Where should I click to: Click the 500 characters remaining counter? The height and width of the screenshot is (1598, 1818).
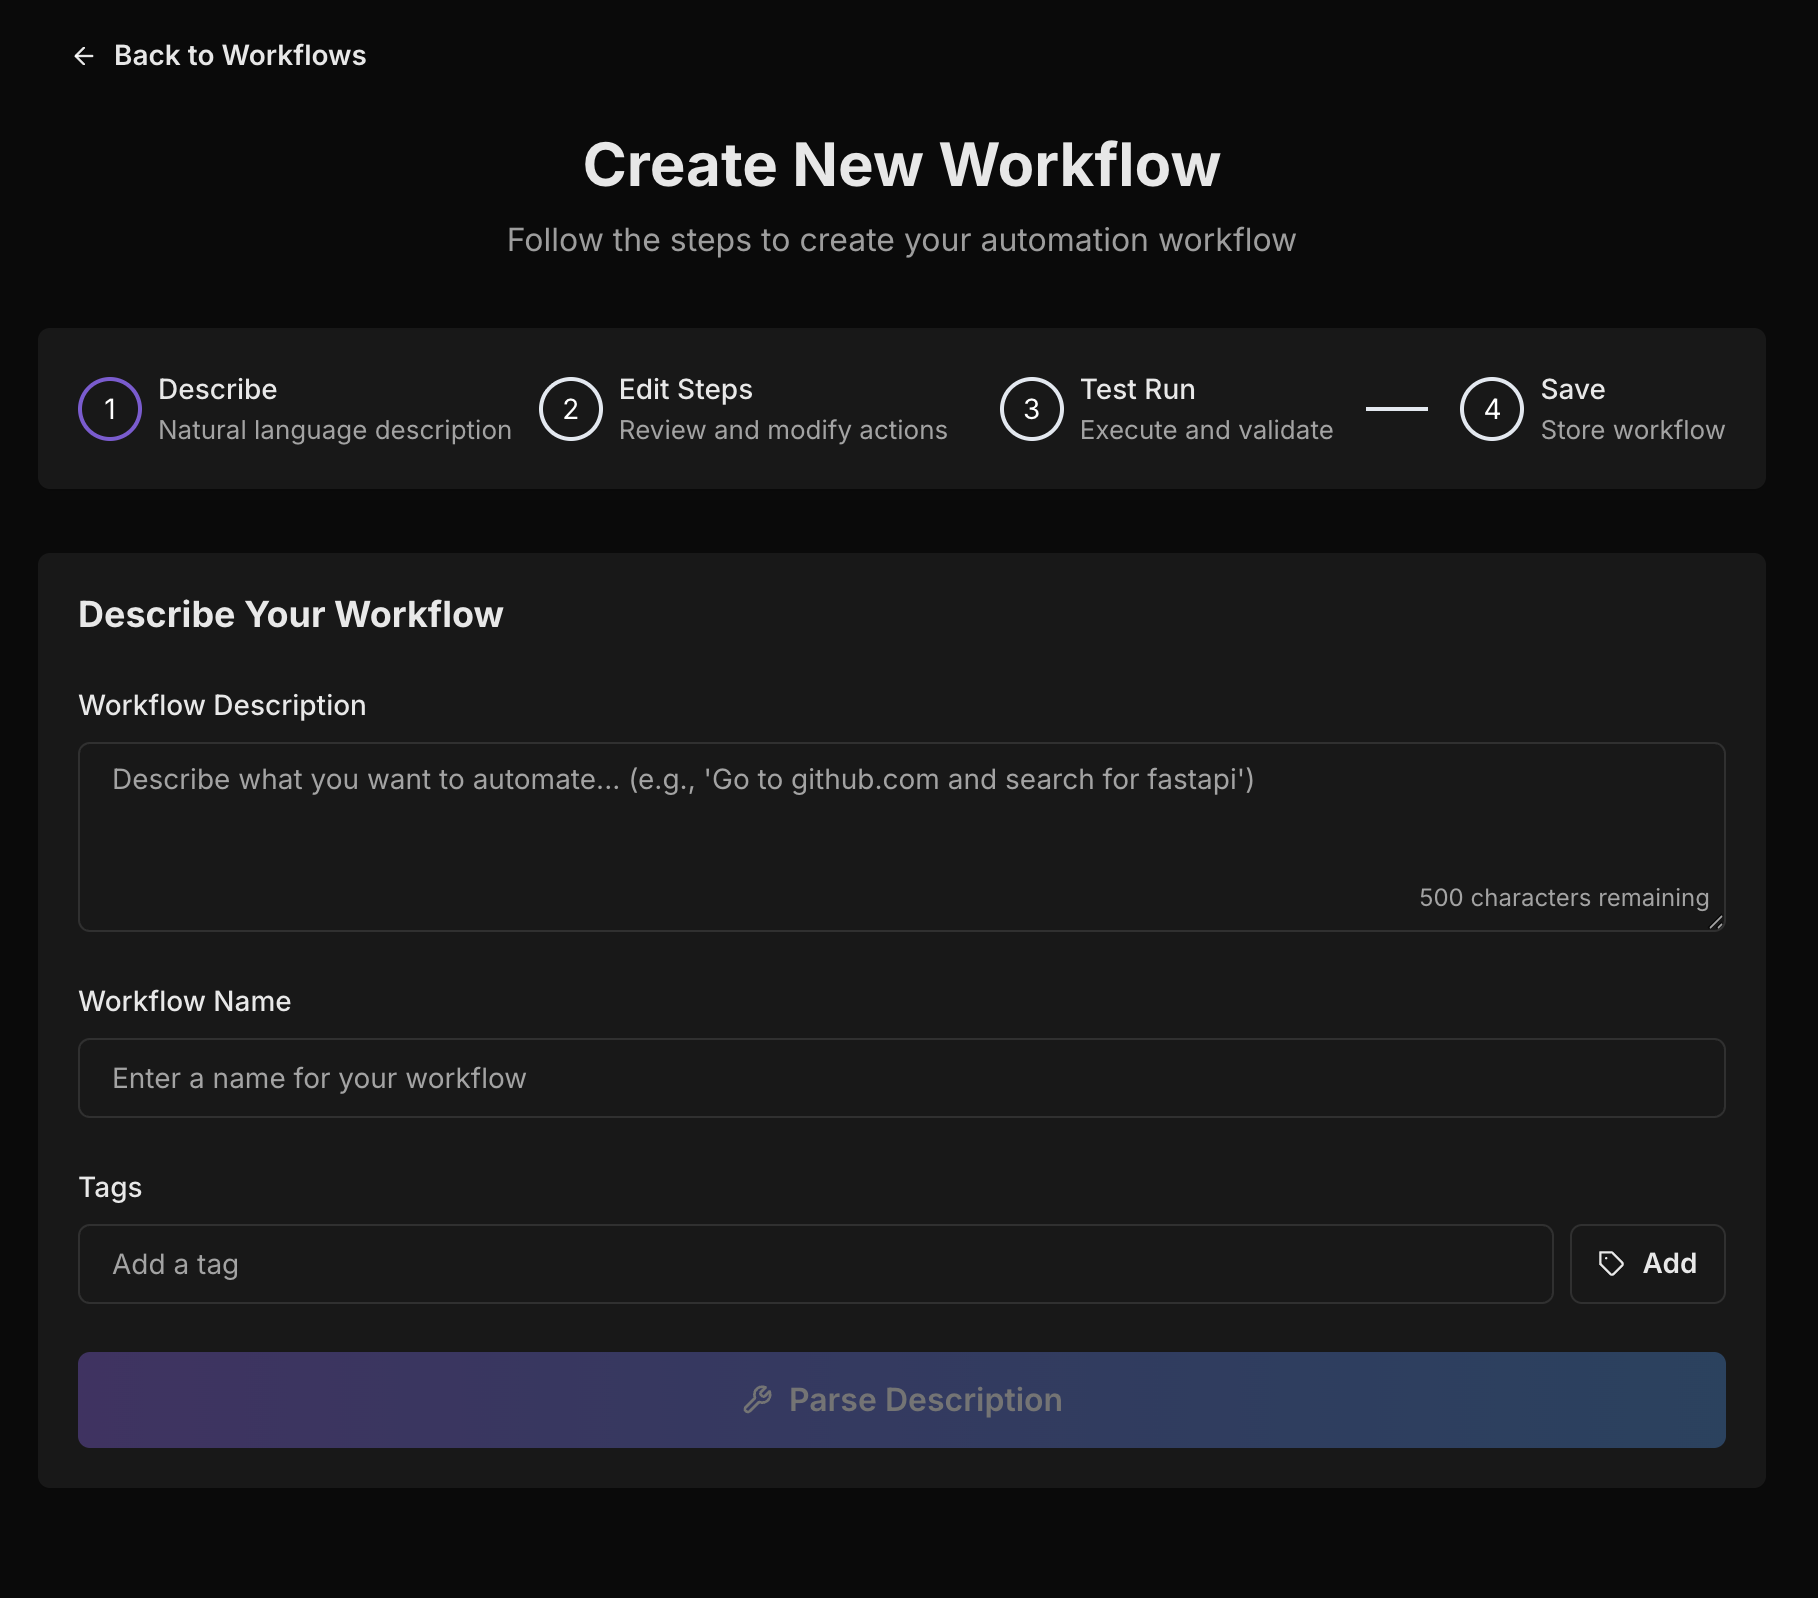coord(1564,898)
